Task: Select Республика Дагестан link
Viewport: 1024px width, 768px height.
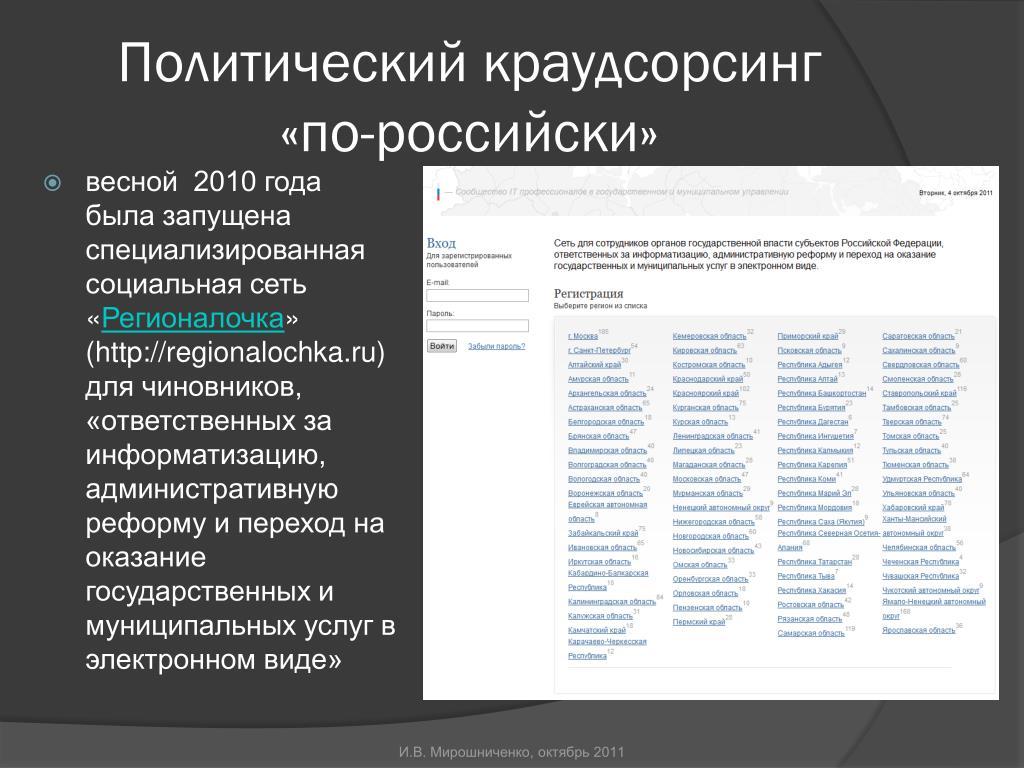Action: (x=812, y=423)
